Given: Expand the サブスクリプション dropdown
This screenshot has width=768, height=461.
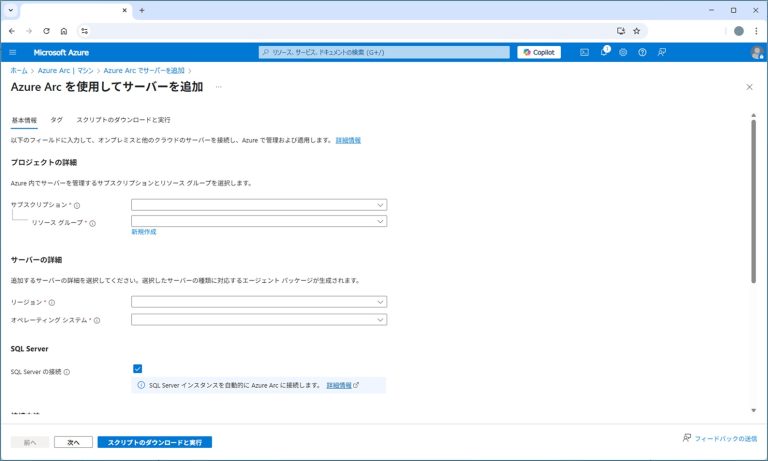Looking at the screenshot, I should point(258,205).
